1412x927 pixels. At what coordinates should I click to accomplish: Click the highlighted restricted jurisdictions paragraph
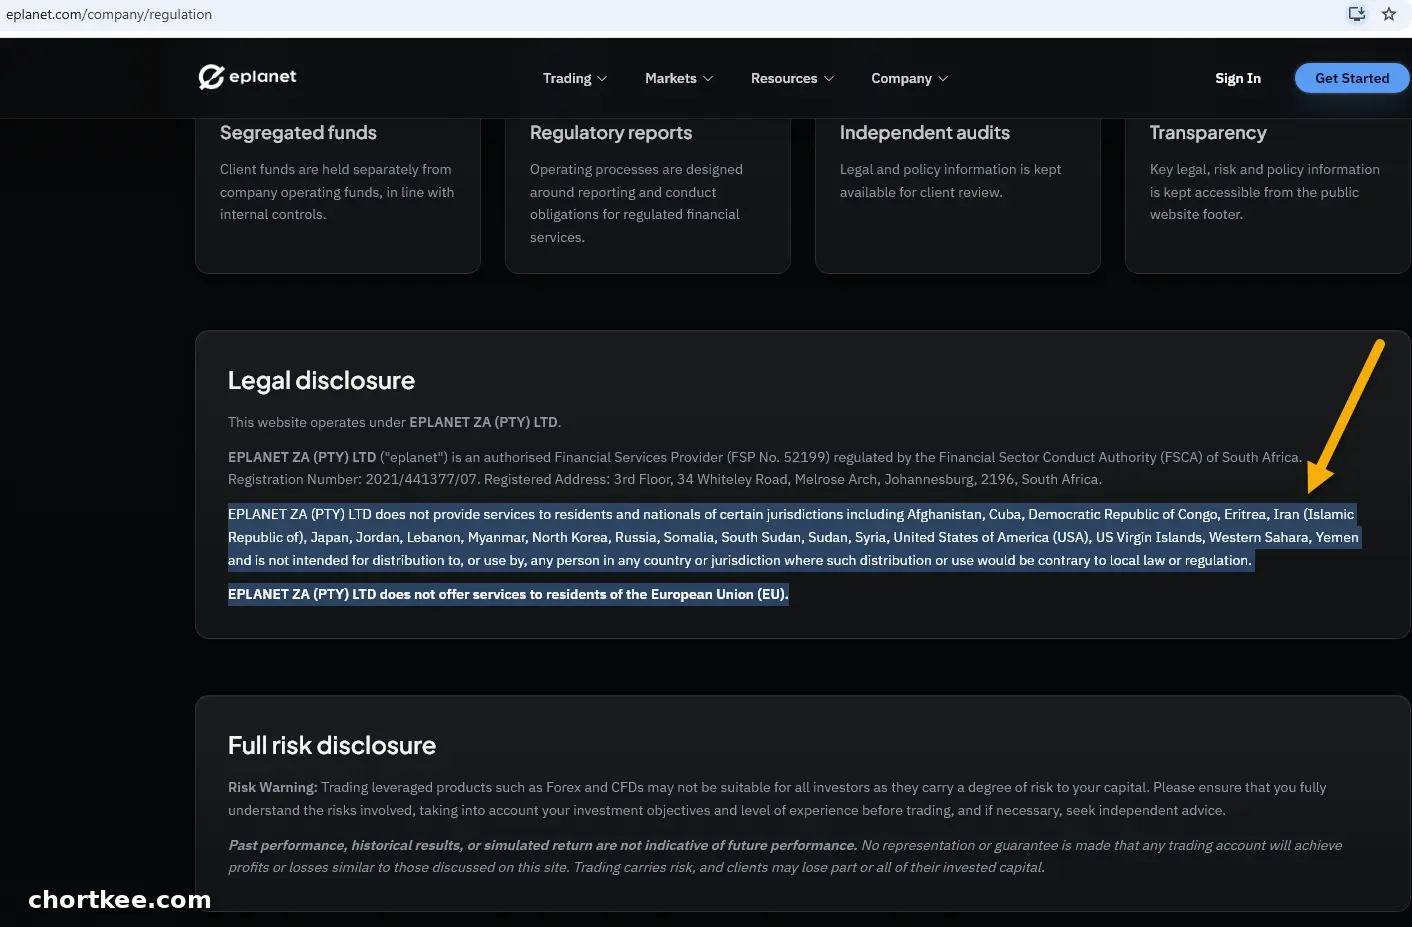click(x=793, y=537)
